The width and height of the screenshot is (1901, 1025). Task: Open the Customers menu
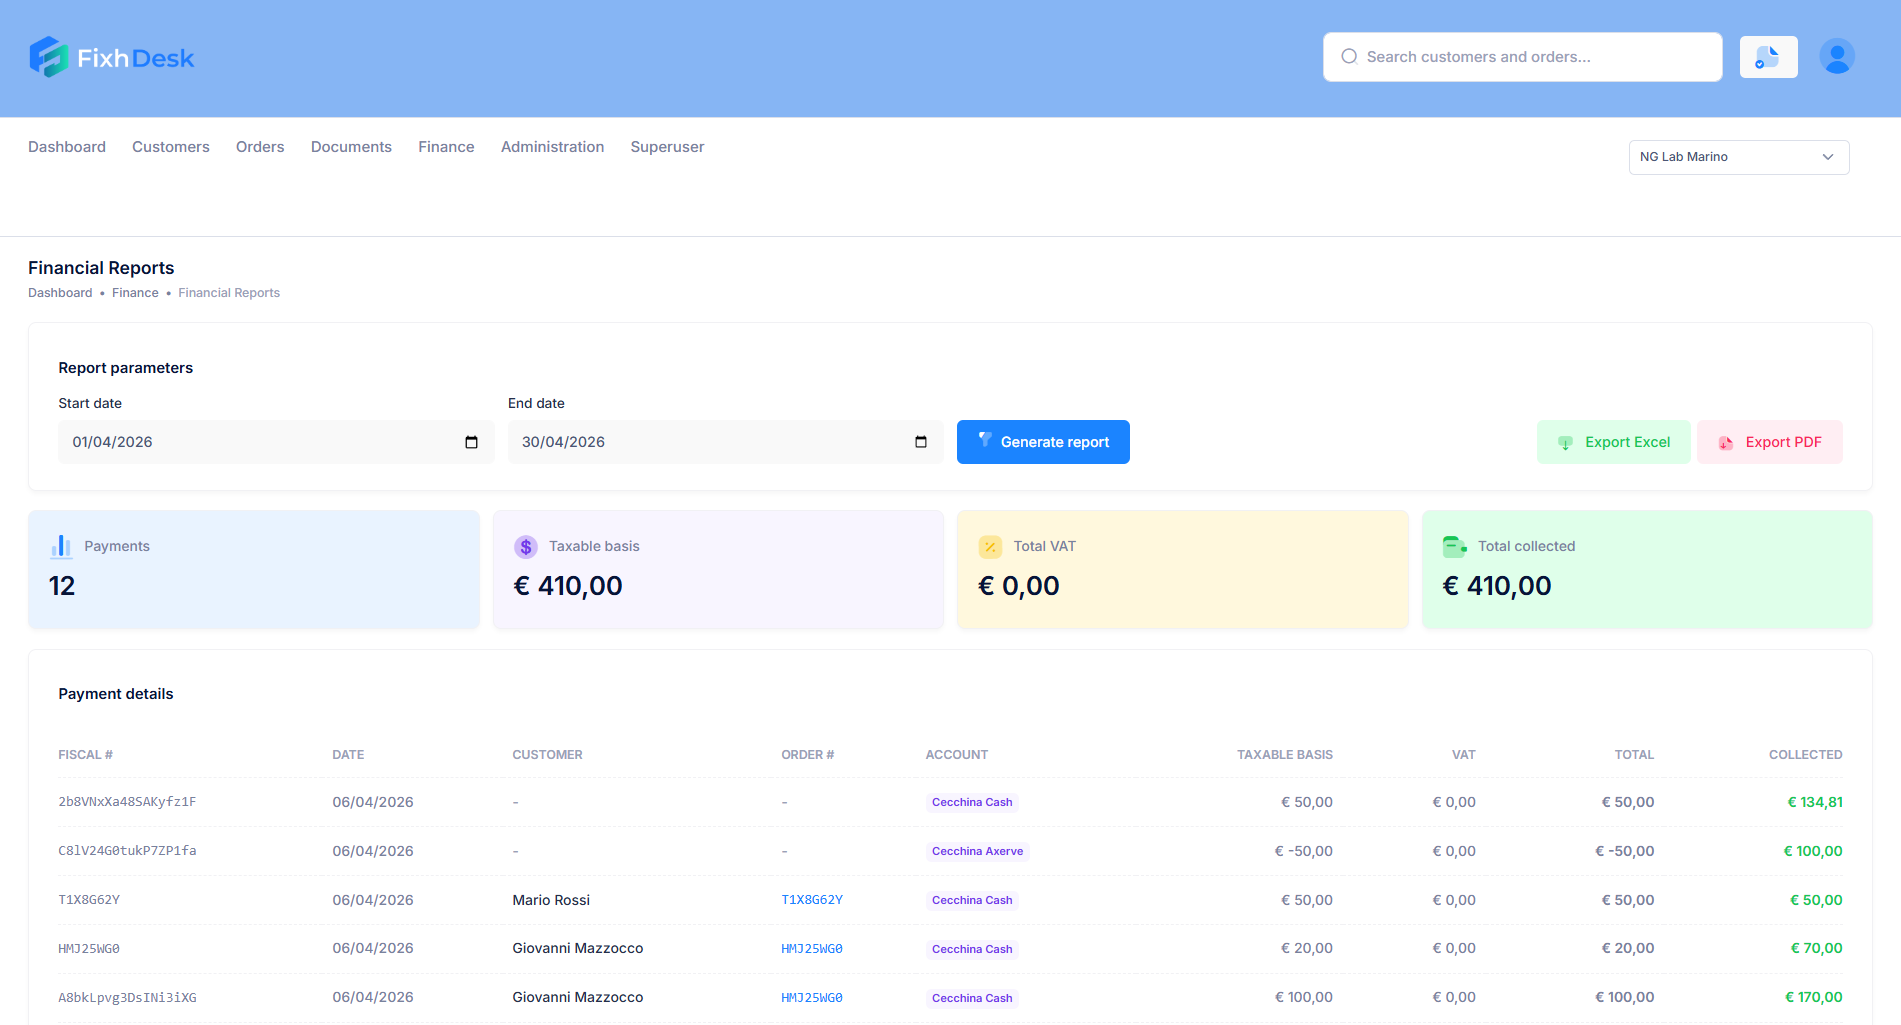click(171, 147)
